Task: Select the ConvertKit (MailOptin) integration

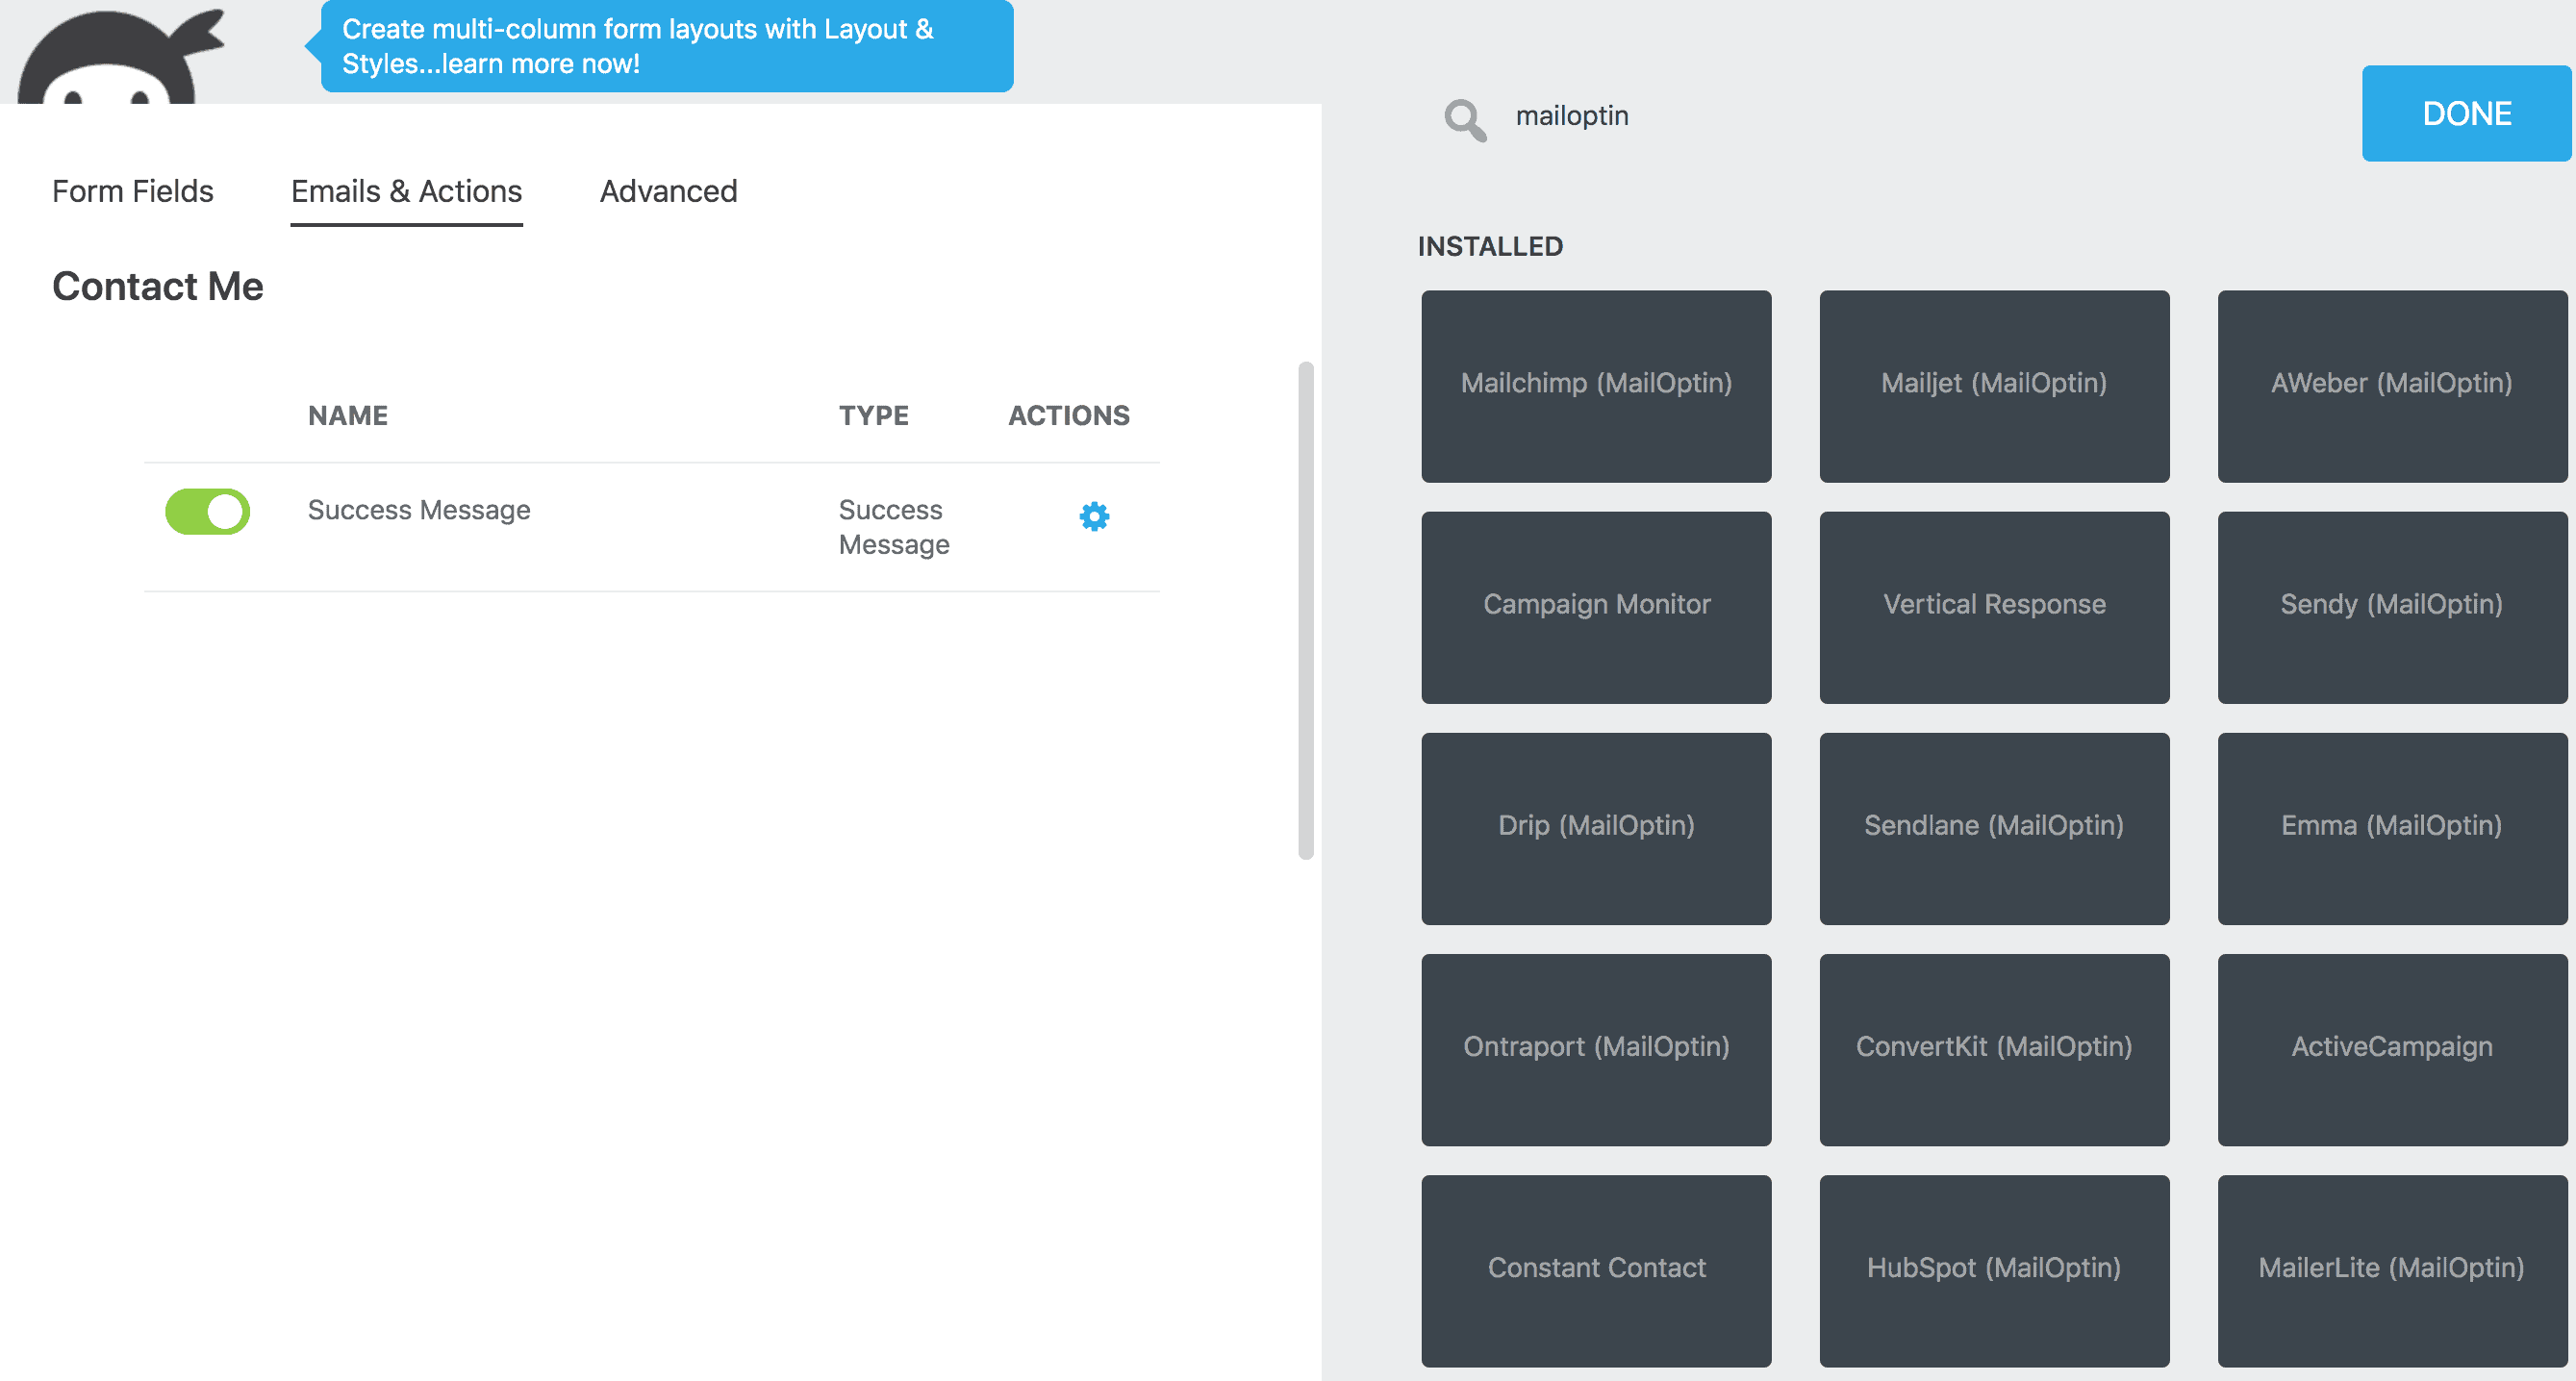Action: coord(1993,1045)
